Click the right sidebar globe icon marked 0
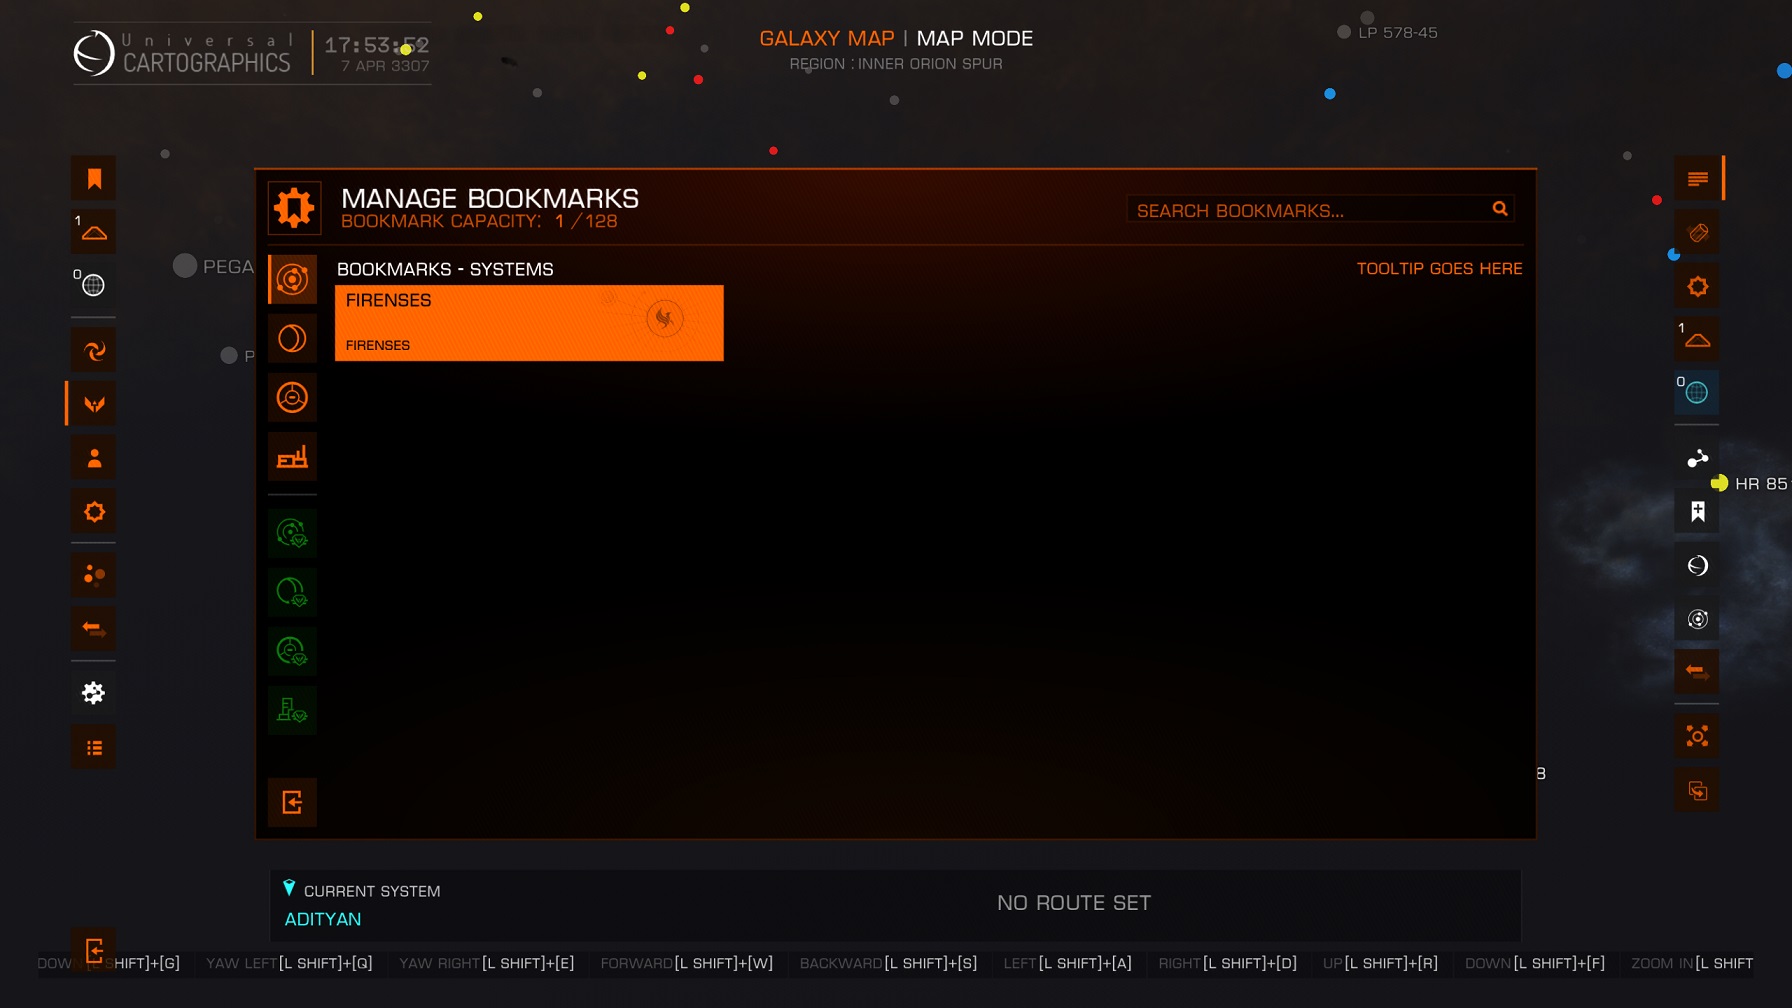The height and width of the screenshot is (1008, 1792). [x=1698, y=392]
